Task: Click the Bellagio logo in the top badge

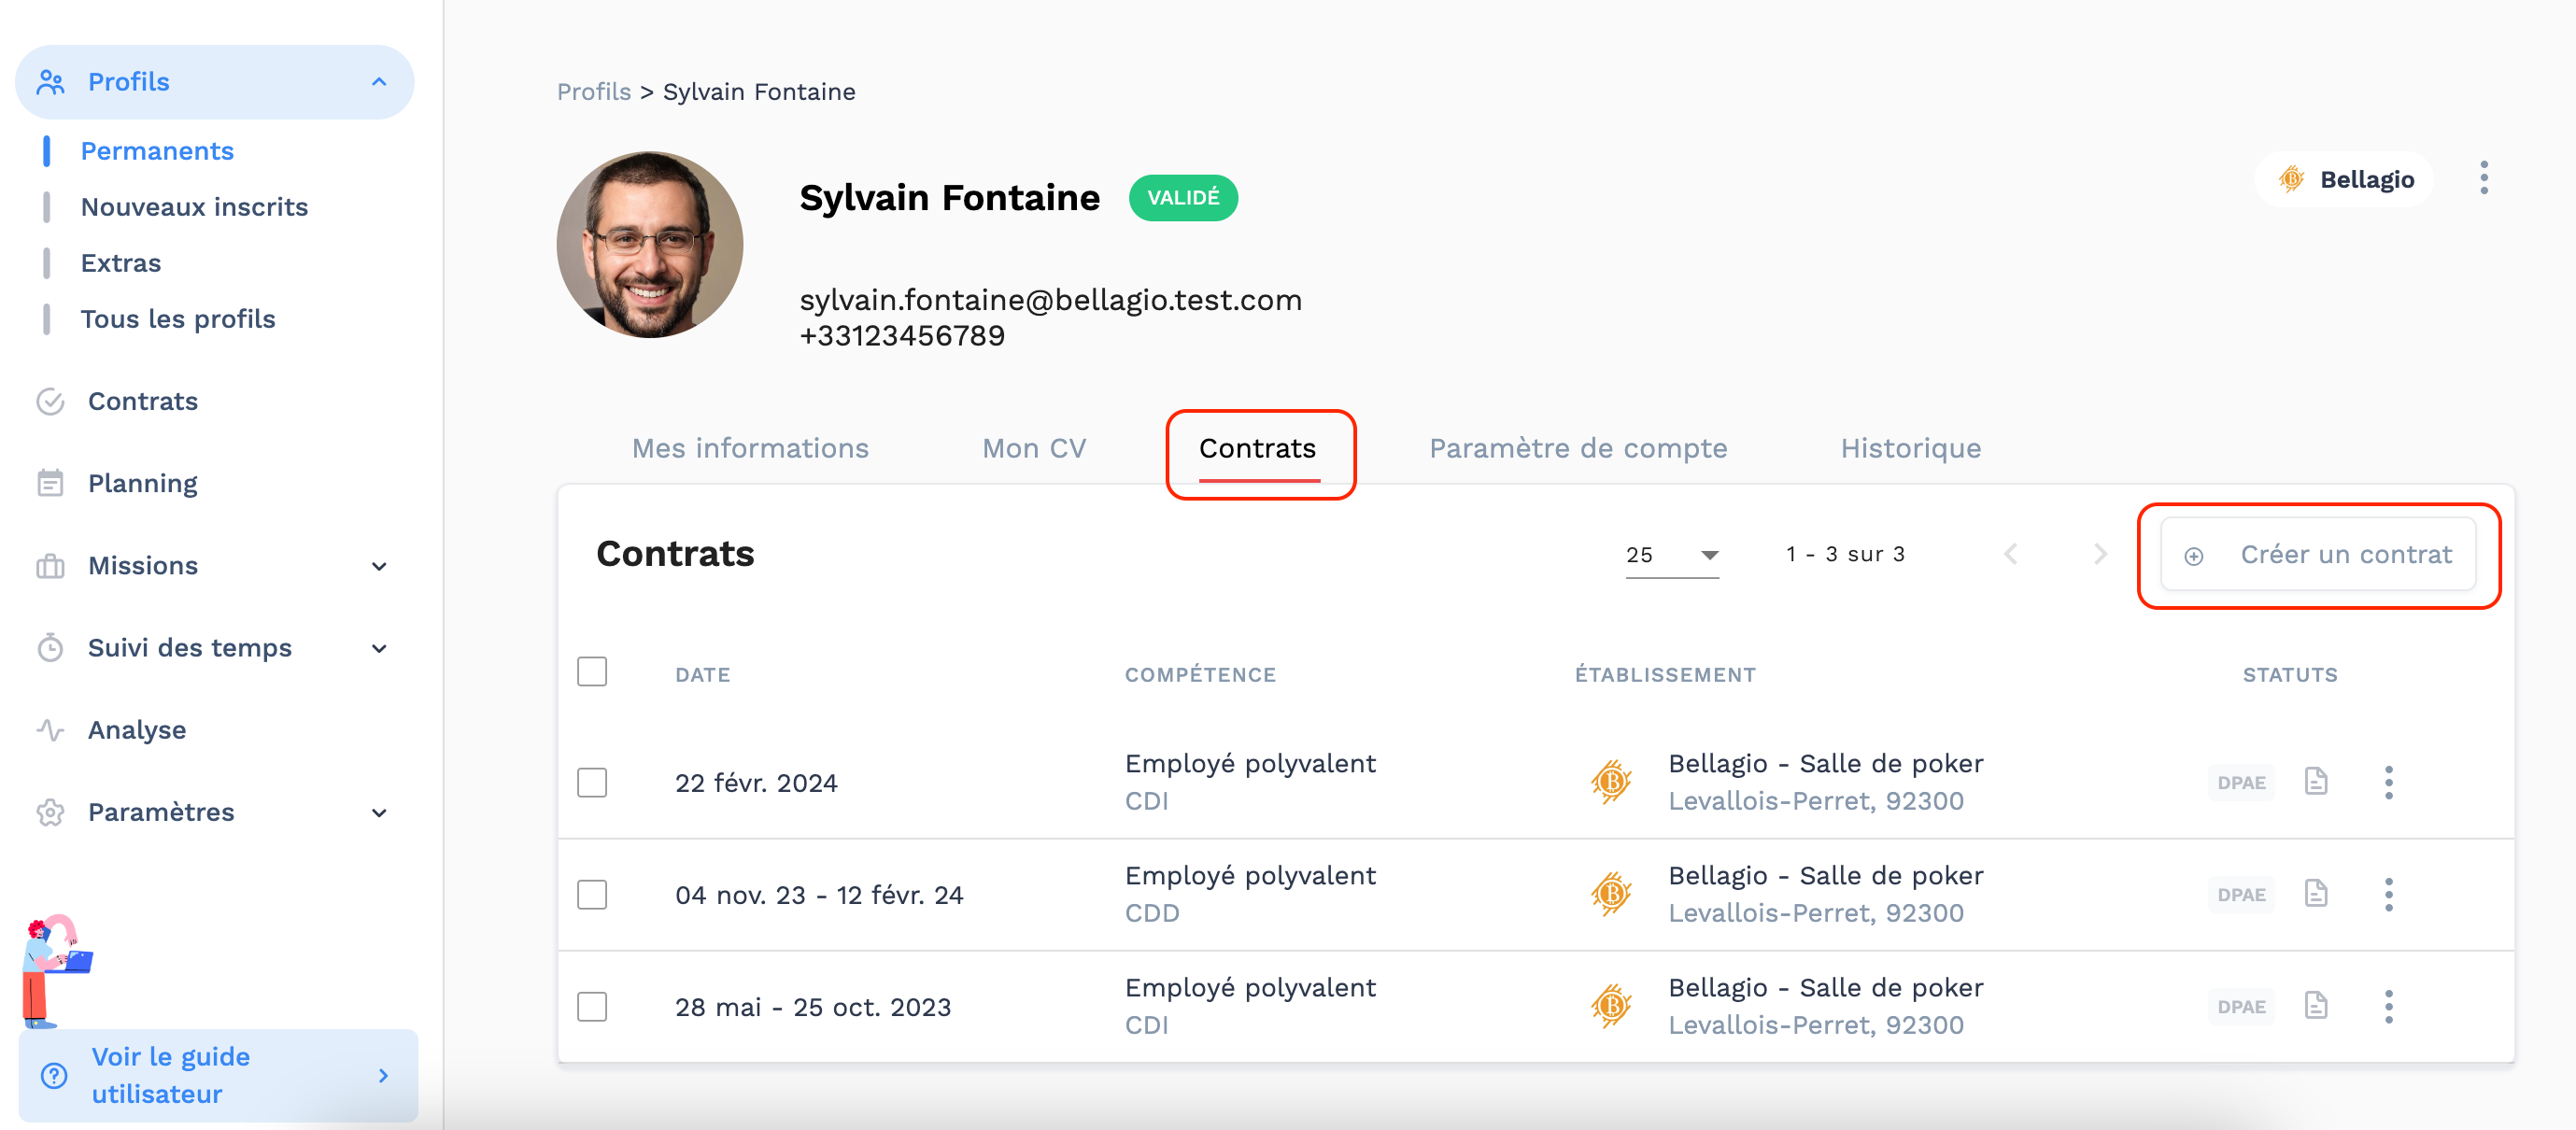Action: pos(2291,179)
